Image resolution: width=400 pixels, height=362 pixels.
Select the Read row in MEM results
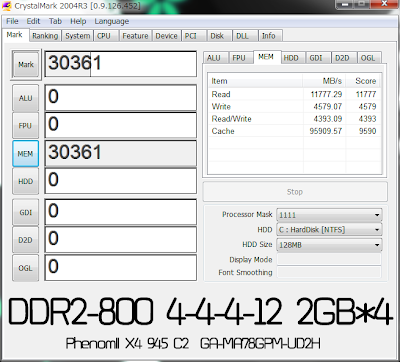[294, 94]
